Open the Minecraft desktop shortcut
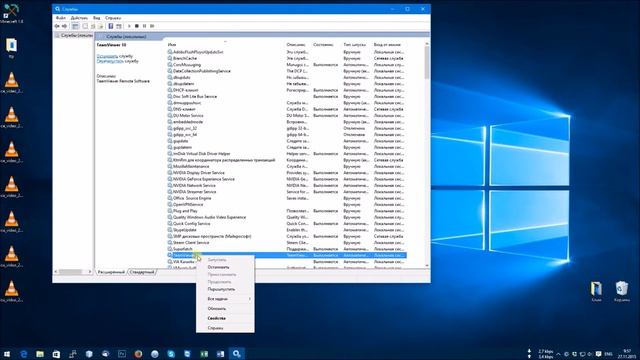Screen dimensions: 640x360 pyautogui.click(x=11, y=13)
